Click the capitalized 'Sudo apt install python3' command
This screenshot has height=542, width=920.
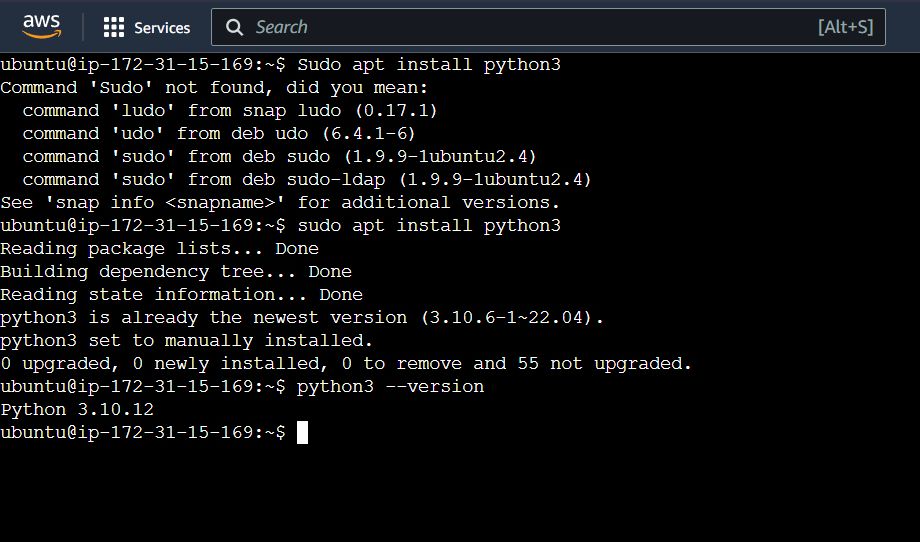429,64
